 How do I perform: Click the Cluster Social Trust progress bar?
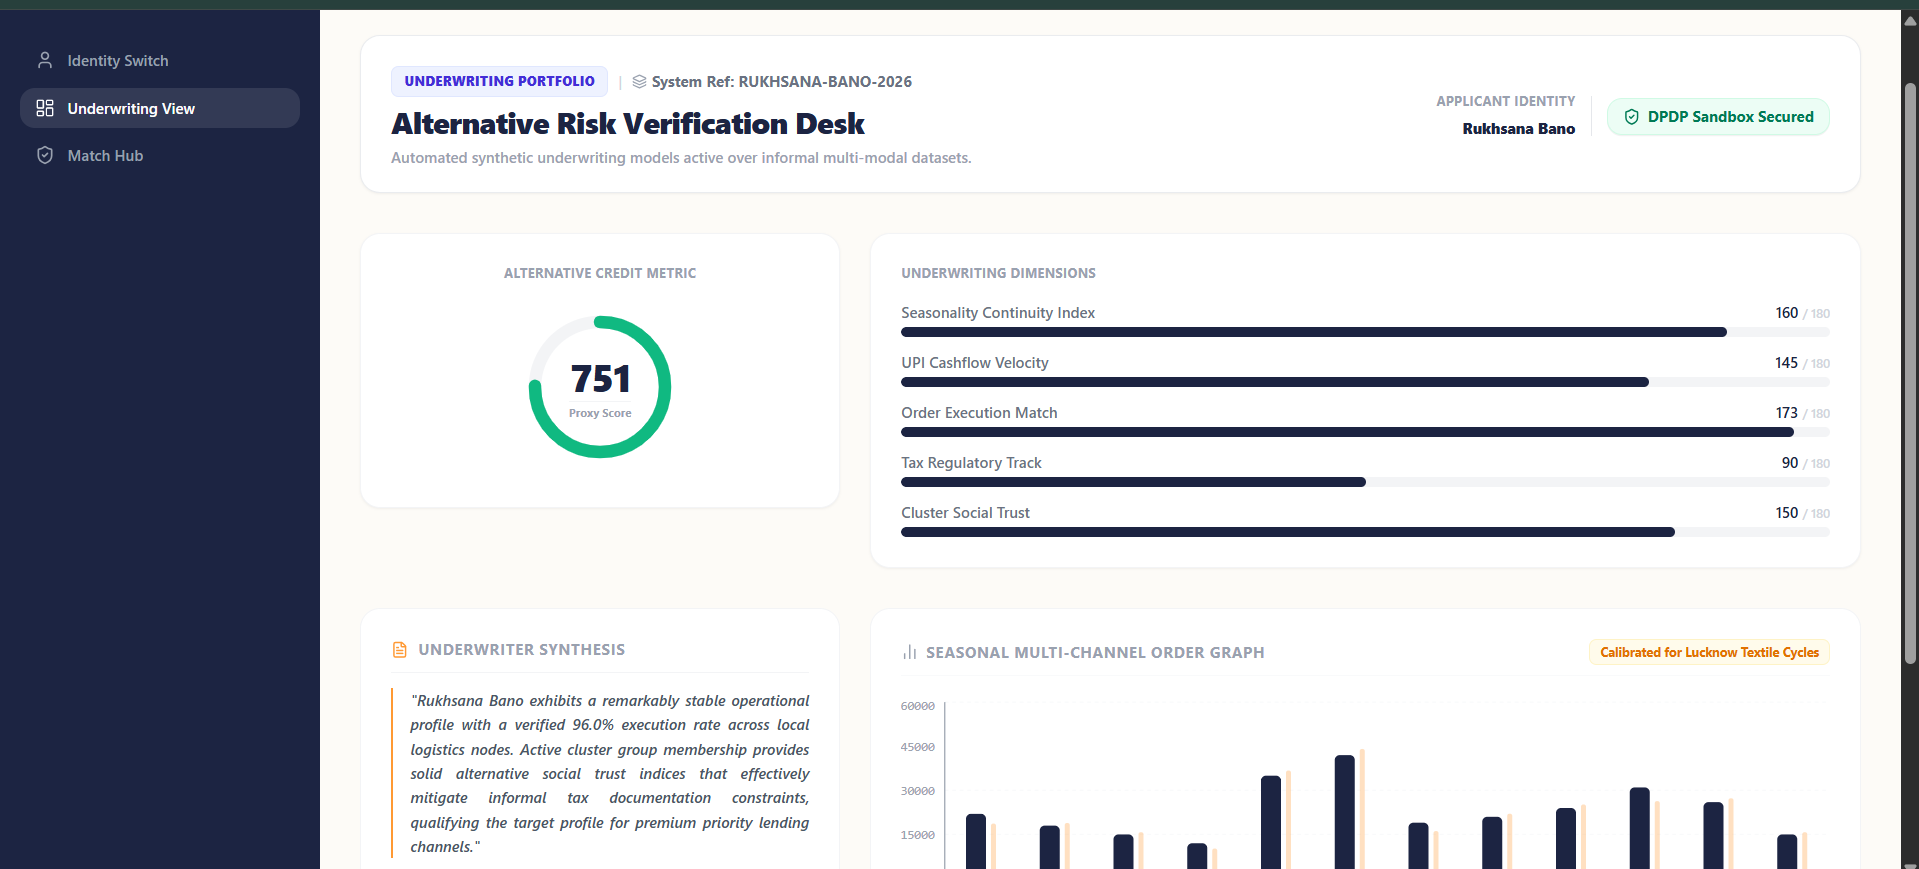click(x=1365, y=532)
